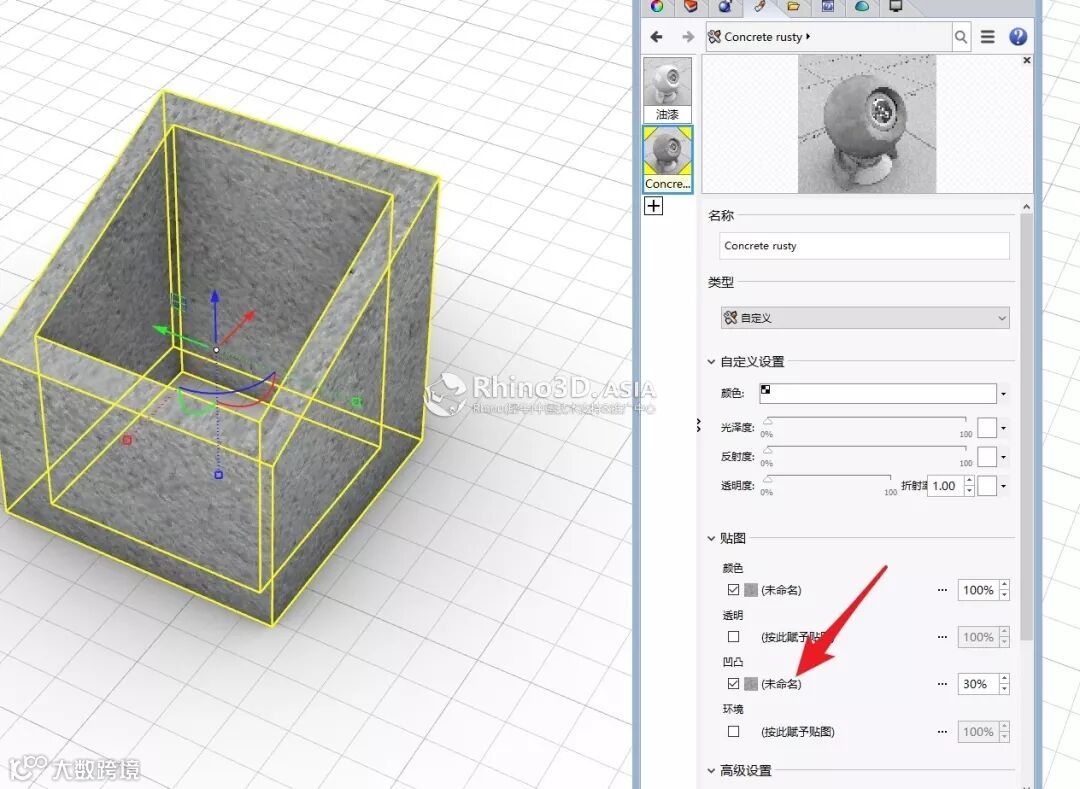Open the 颜色 swatch dropdown arrow
The width and height of the screenshot is (1080, 789).
click(x=1004, y=394)
